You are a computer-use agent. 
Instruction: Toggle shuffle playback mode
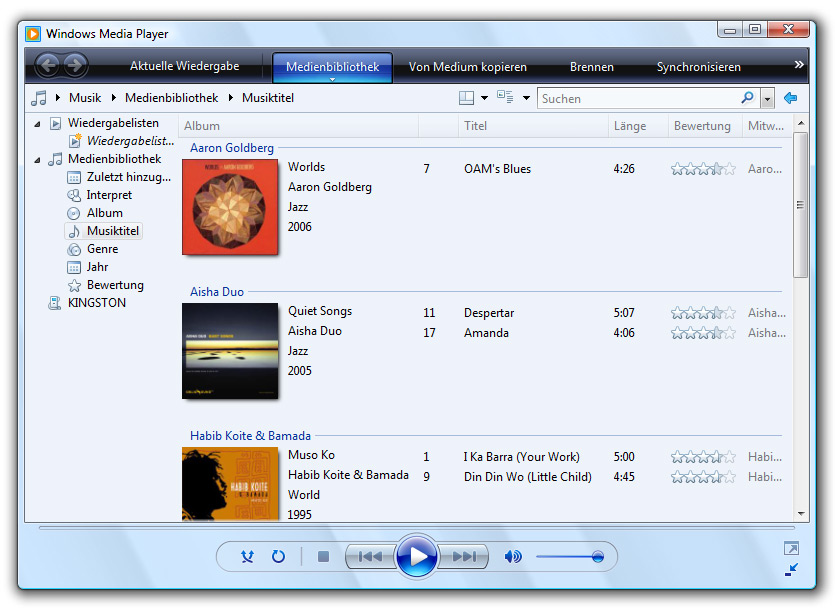coord(247,557)
